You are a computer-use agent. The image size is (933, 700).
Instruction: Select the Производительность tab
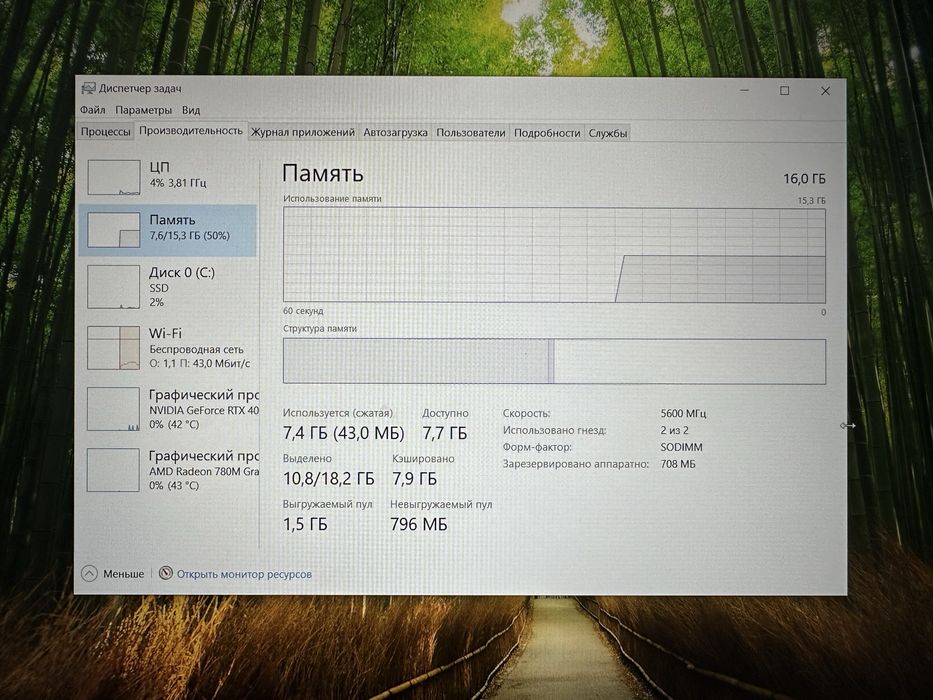pos(190,130)
